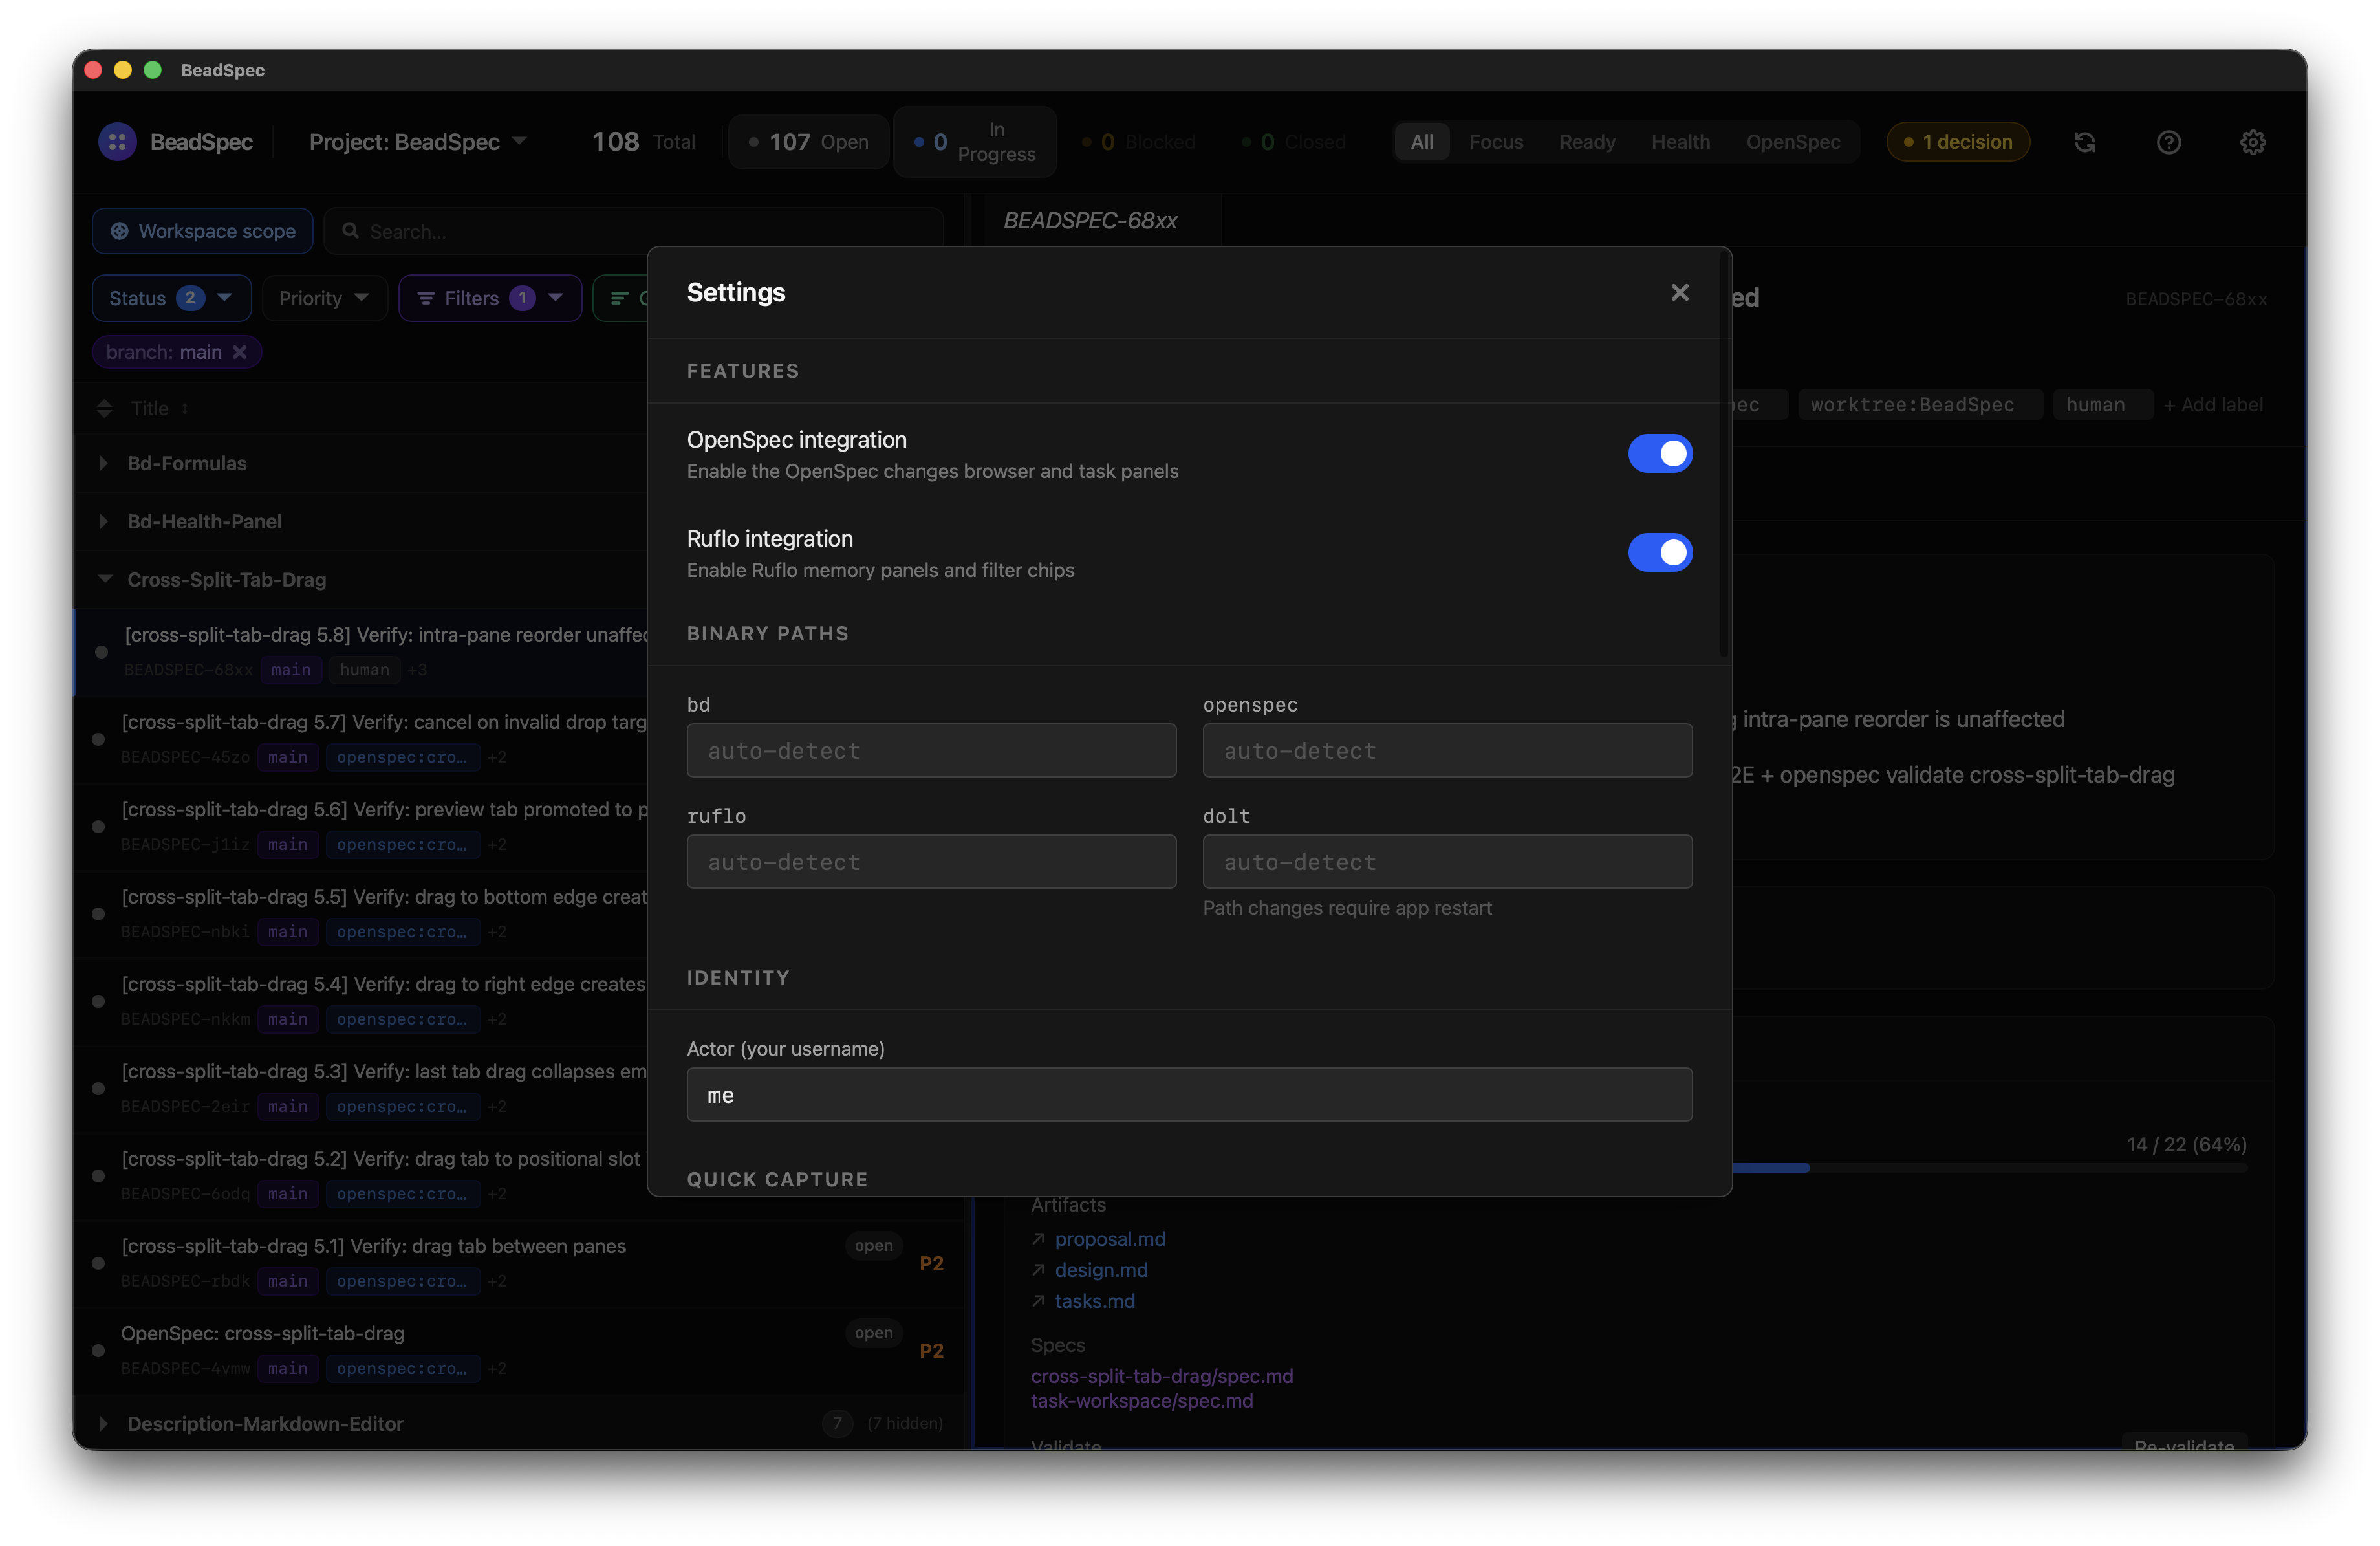Open cross-split-tab-drag/spec.md link
The height and width of the screenshot is (1546, 2380).
[x=1161, y=1375]
